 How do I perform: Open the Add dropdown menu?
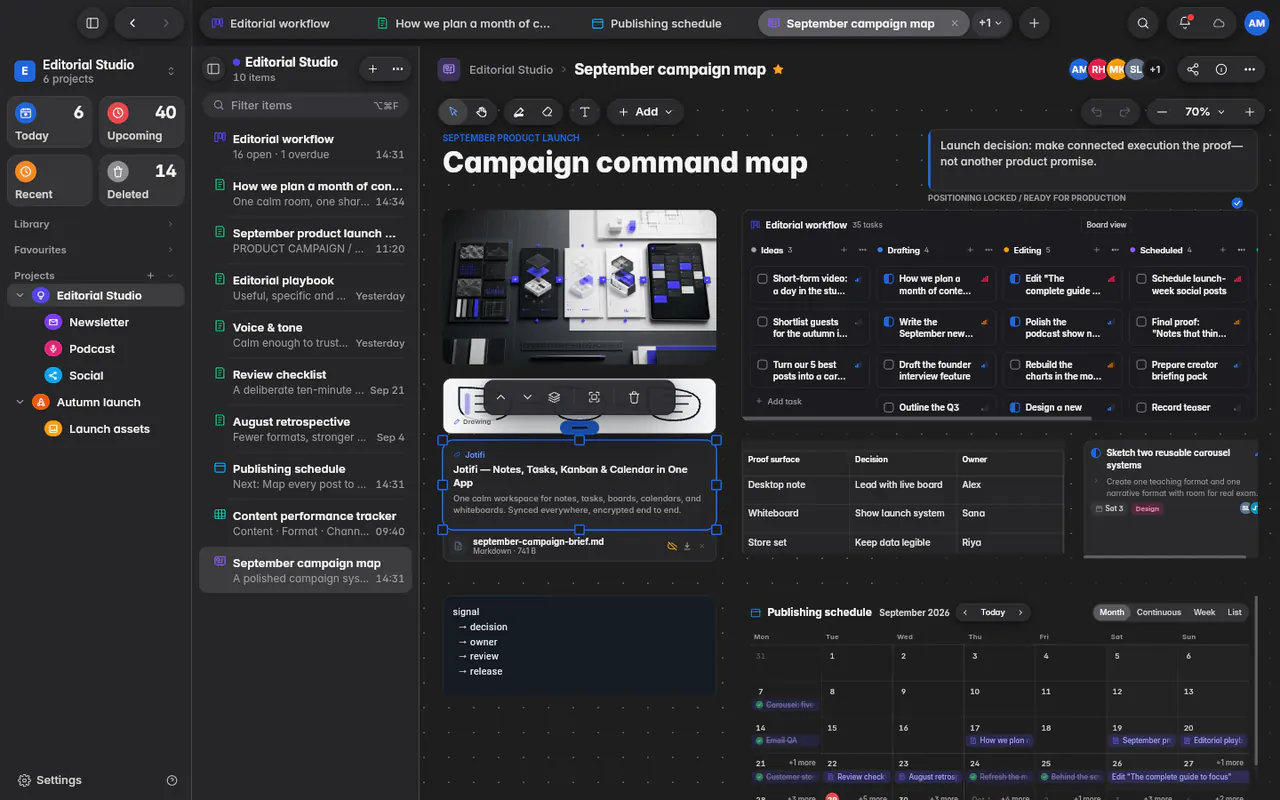pyautogui.click(x=645, y=112)
